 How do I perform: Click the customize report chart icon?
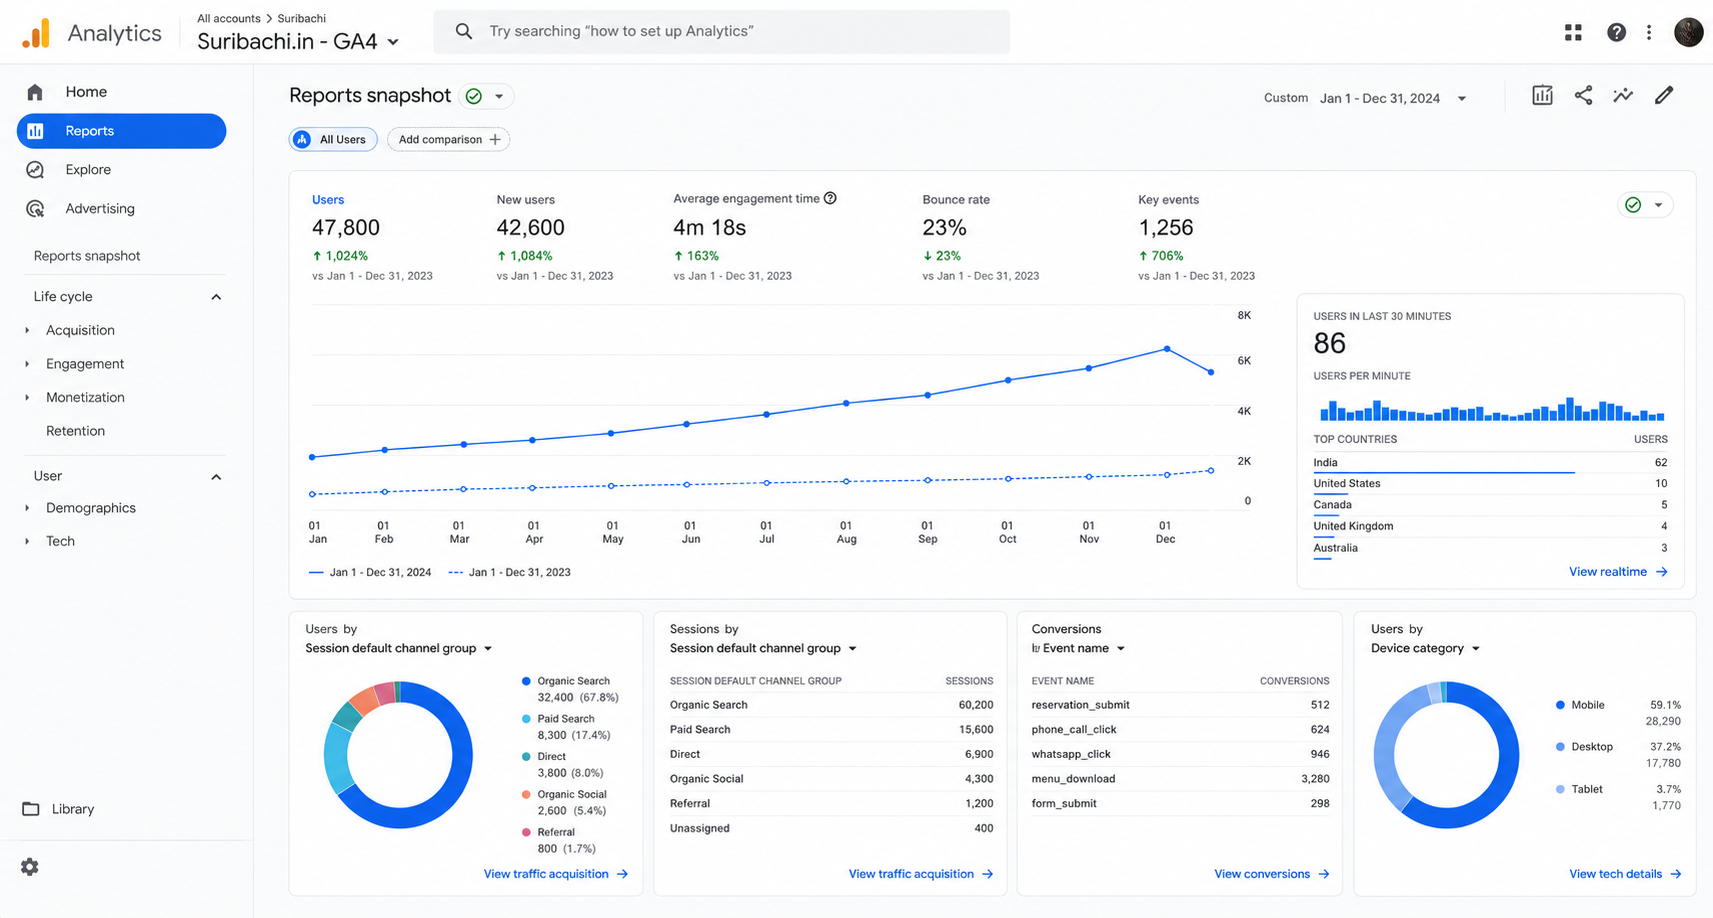tap(1542, 96)
